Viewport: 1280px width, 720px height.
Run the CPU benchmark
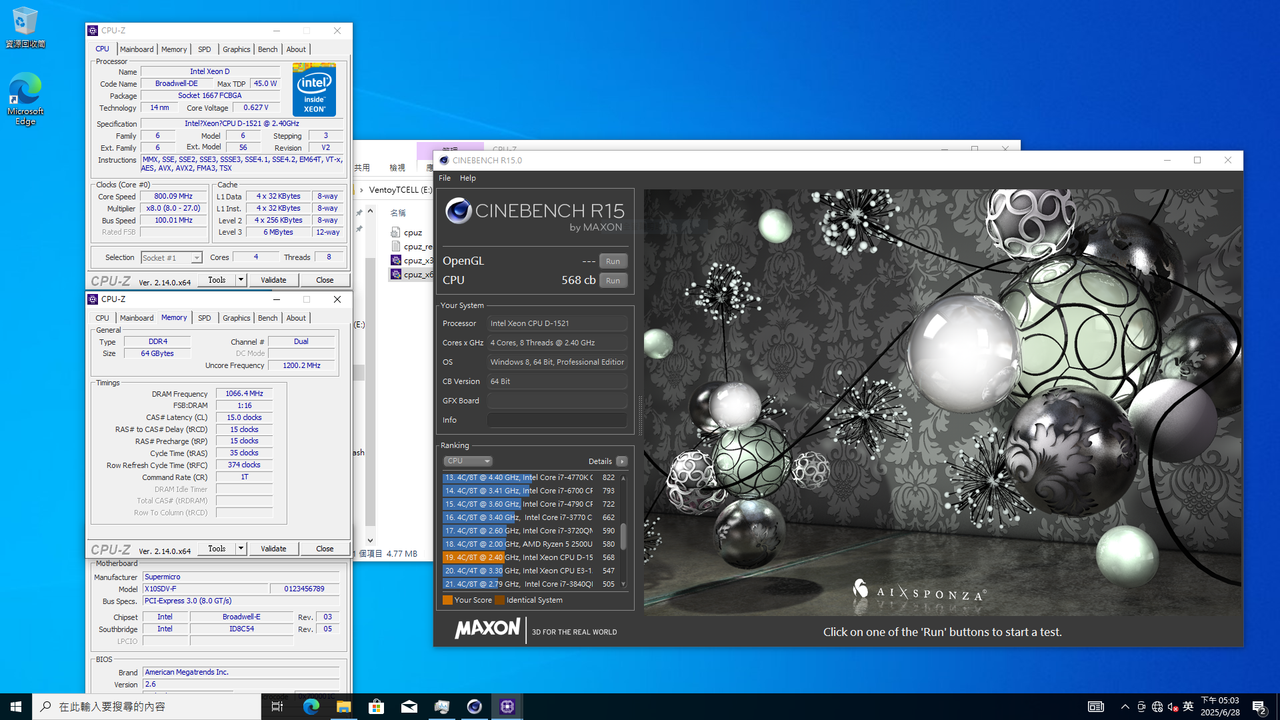613,281
